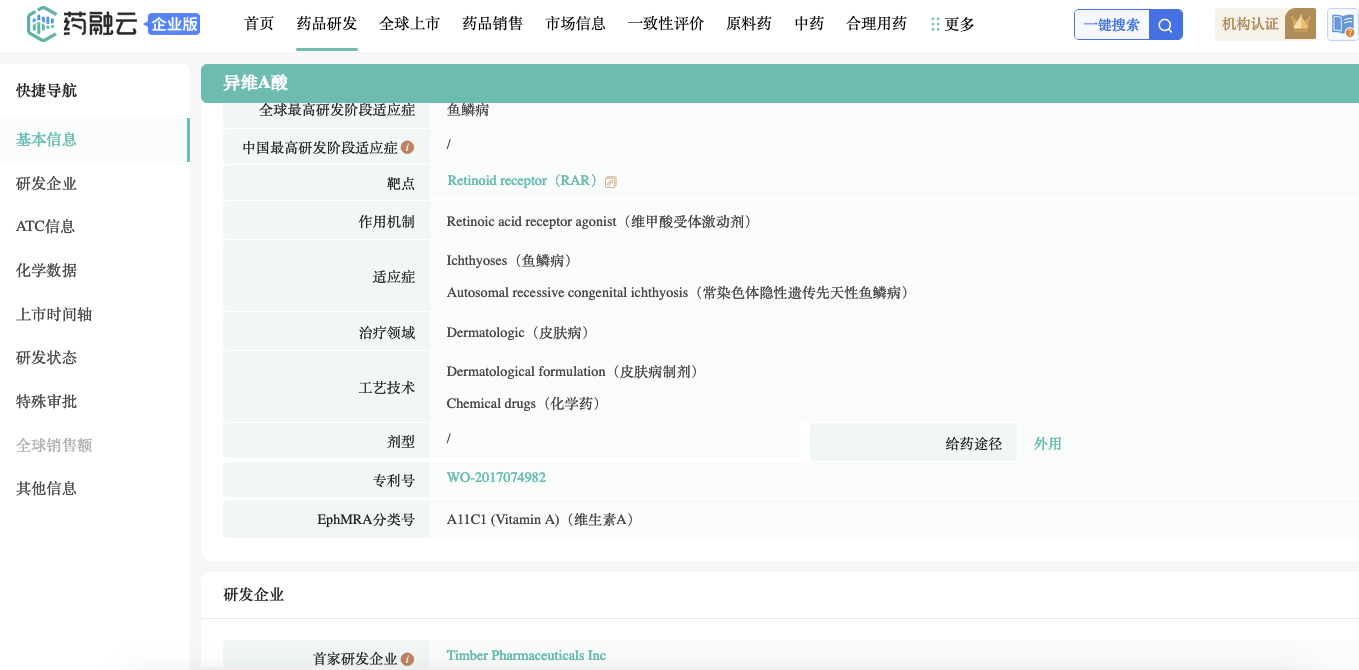
Task: Click the Timber Pharmaceuticals Inc link
Action: 526,655
